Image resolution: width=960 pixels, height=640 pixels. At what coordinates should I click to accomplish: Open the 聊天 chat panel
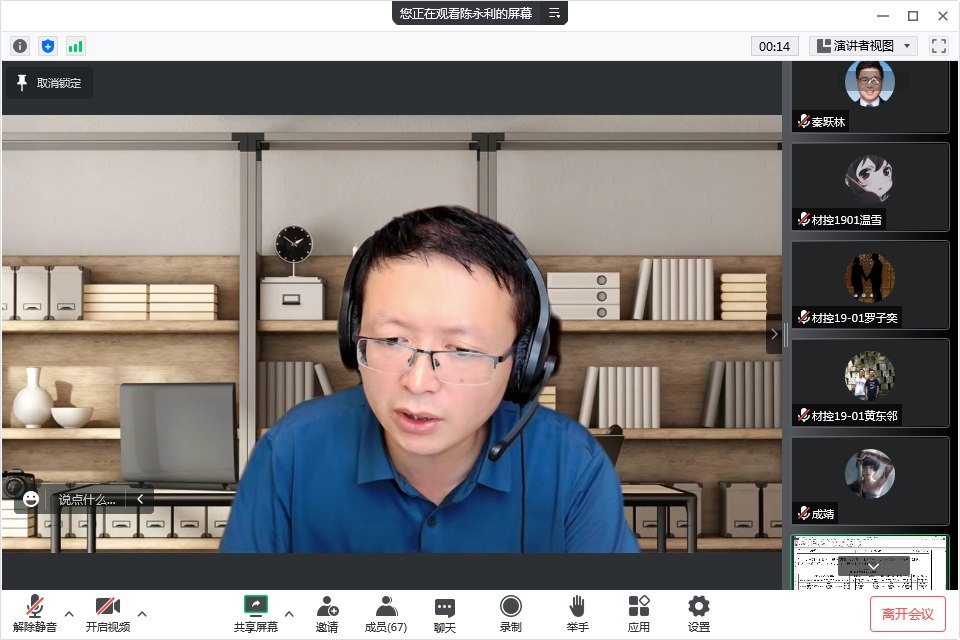coord(445,613)
